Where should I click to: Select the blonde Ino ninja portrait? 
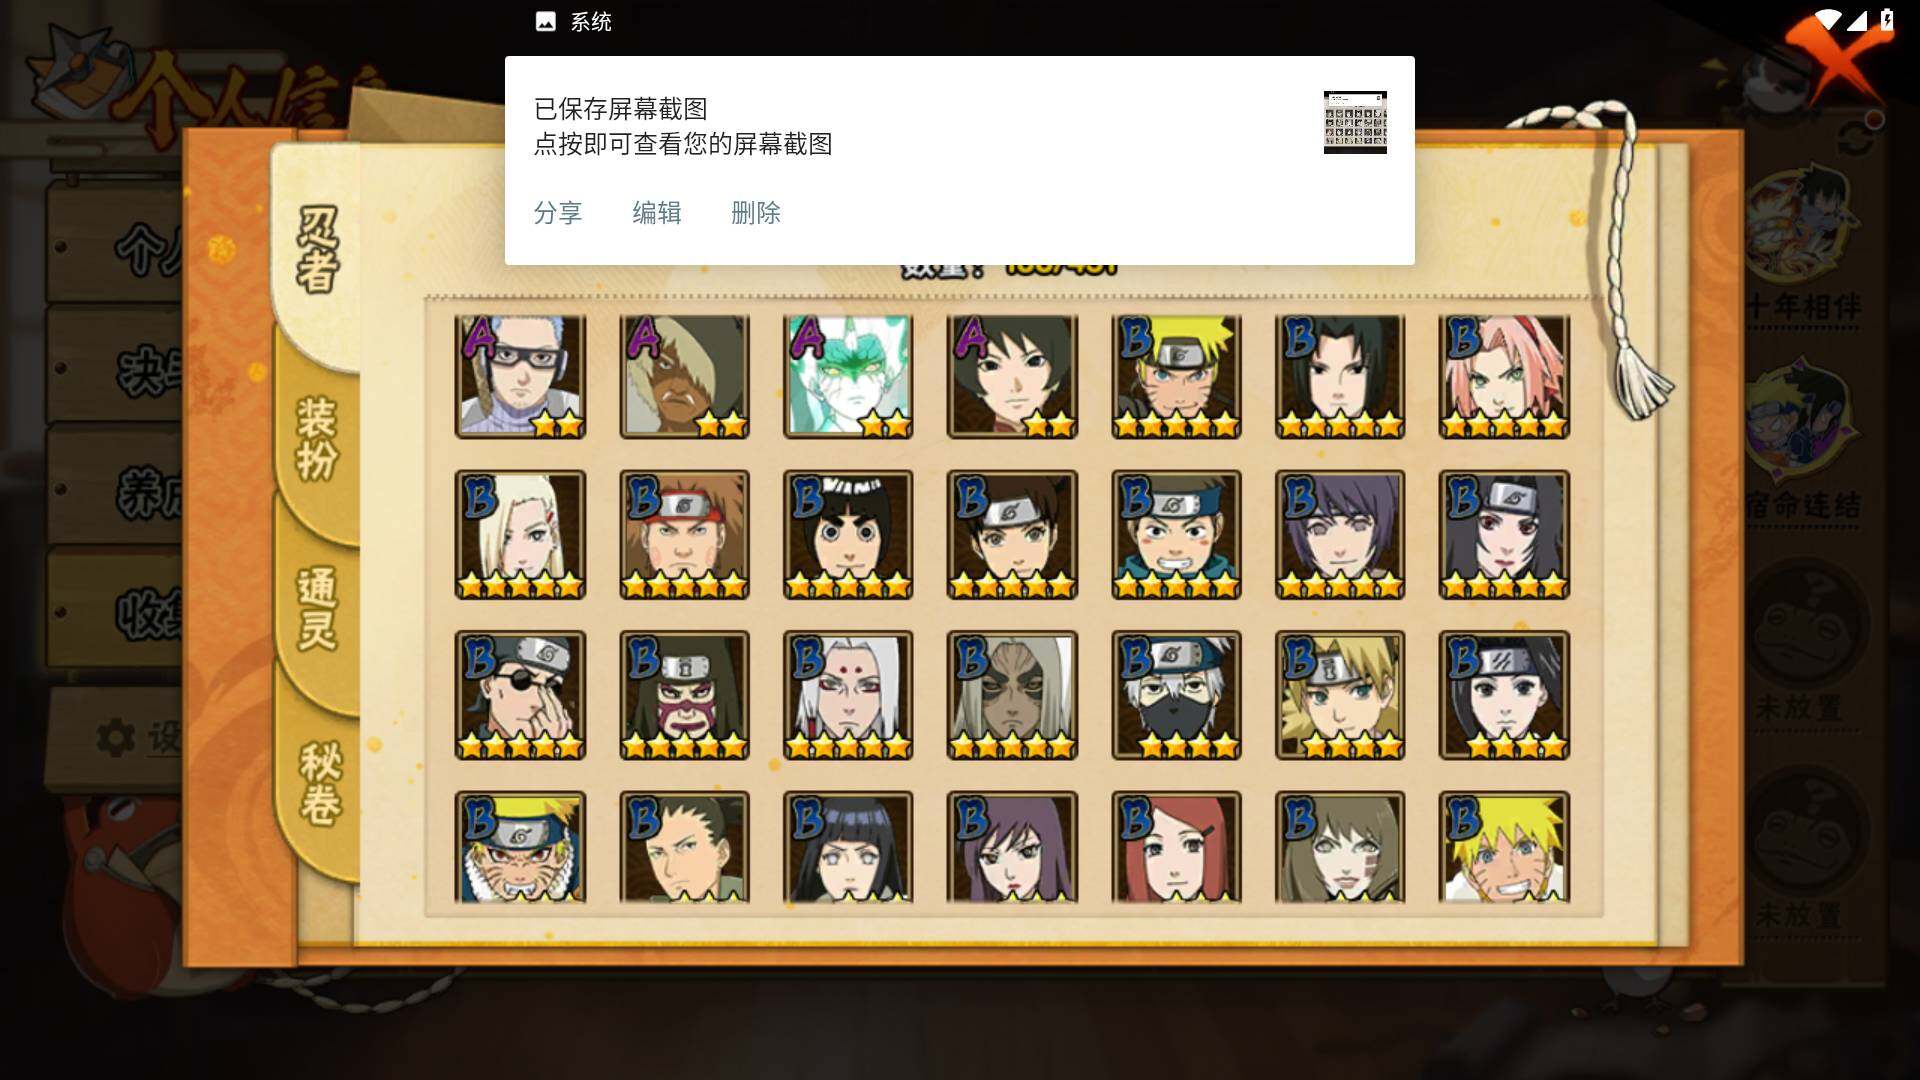pyautogui.click(x=520, y=535)
